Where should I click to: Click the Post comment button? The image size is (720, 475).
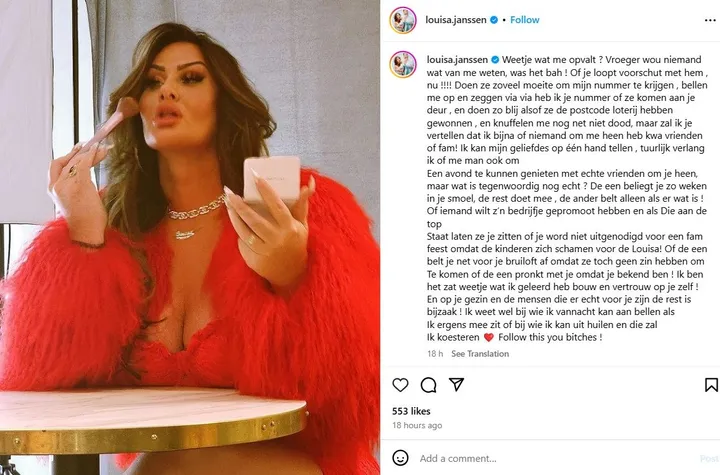point(709,458)
